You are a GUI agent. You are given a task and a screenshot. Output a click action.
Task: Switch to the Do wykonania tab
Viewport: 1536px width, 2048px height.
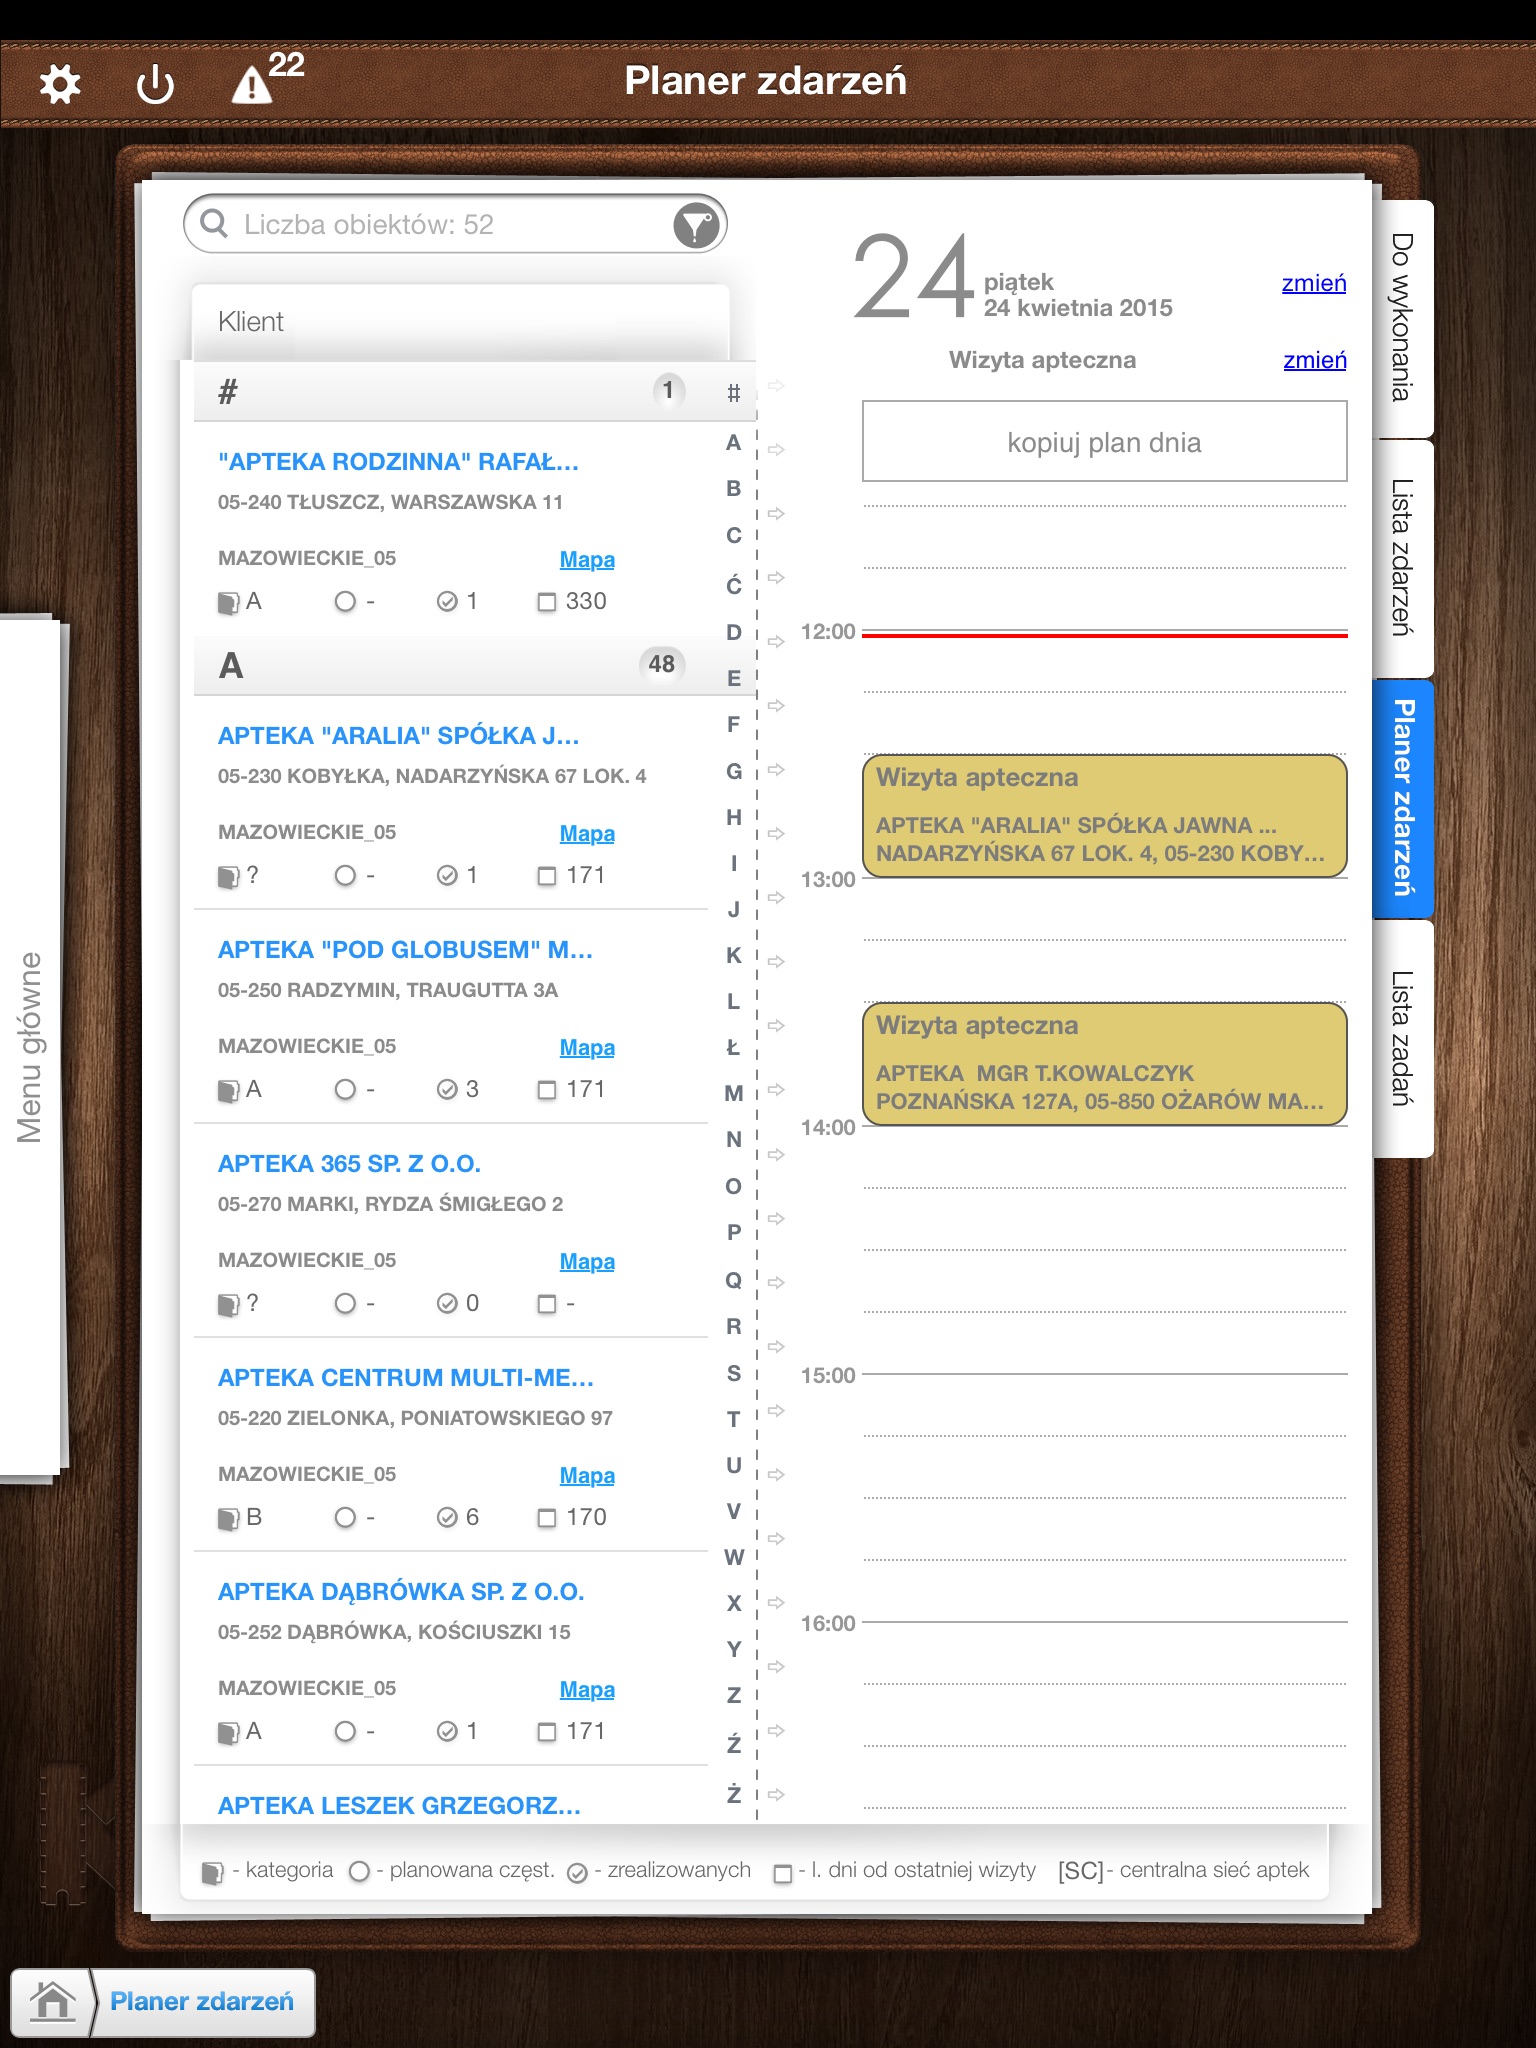pyautogui.click(x=1403, y=318)
